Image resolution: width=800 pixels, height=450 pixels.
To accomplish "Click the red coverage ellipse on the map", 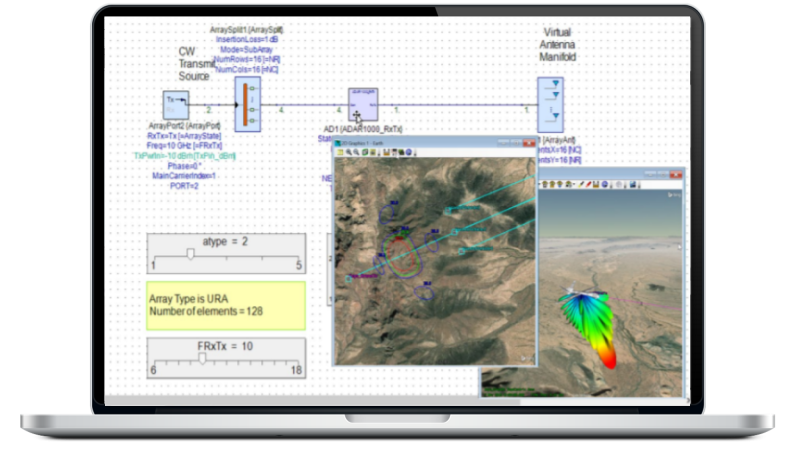I will point(400,255).
